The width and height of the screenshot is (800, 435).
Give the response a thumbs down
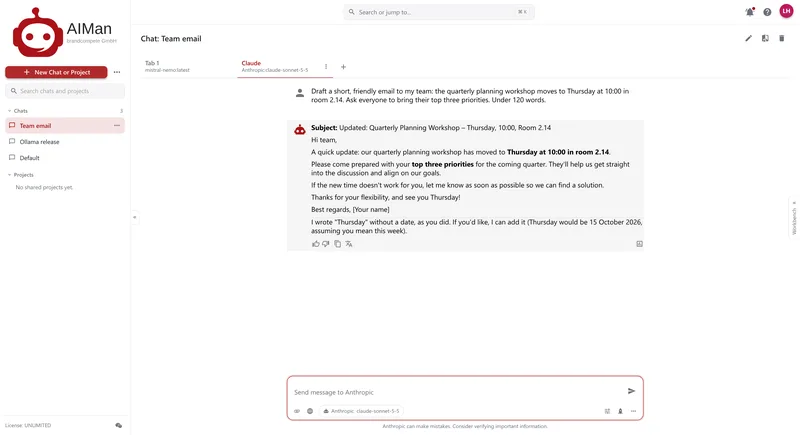326,244
